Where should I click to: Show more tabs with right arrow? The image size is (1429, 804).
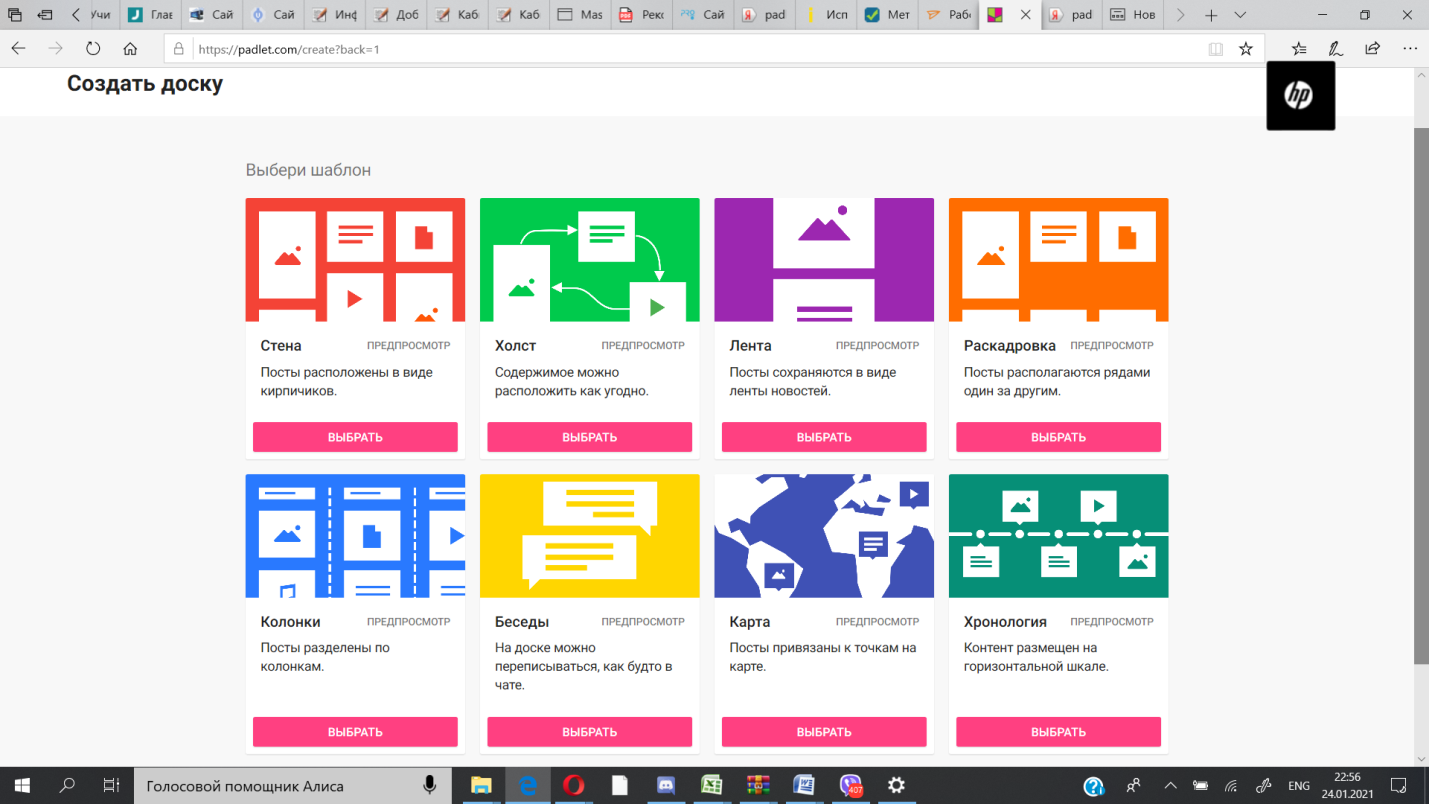(1181, 15)
